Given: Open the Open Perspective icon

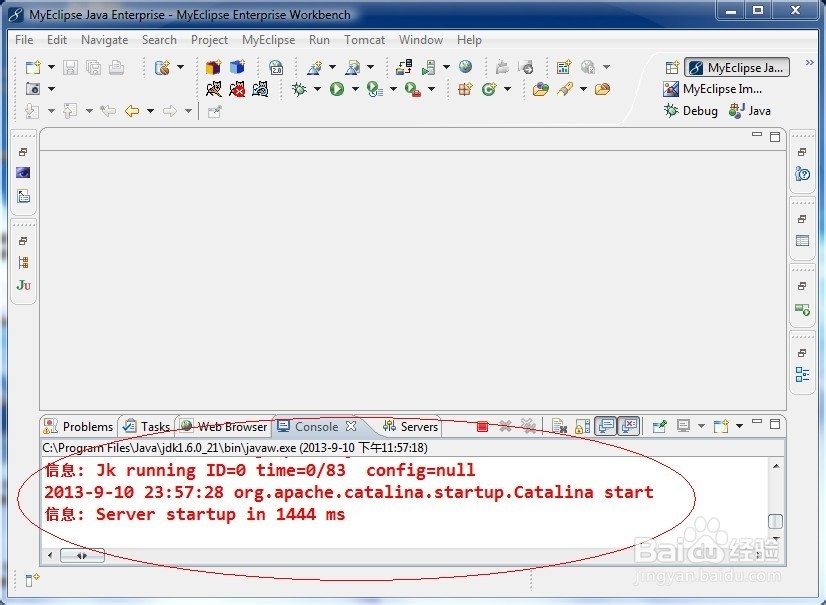Looking at the screenshot, I should (x=672, y=67).
